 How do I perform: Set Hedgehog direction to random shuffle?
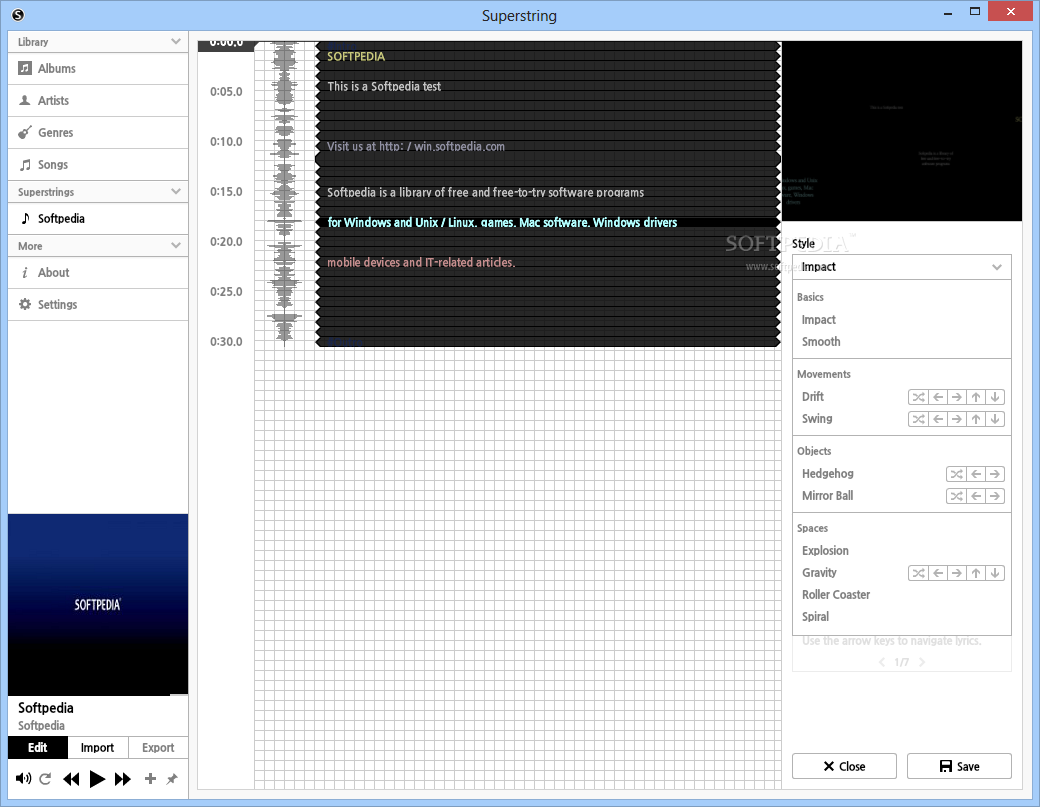coord(956,474)
